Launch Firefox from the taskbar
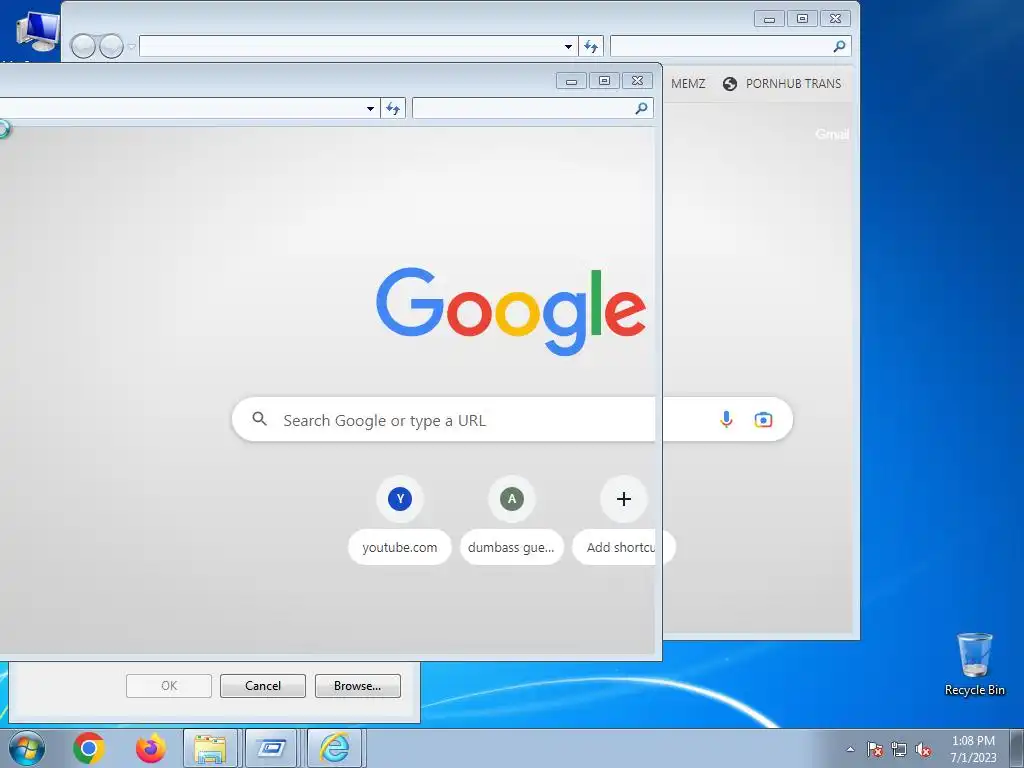 [151, 748]
